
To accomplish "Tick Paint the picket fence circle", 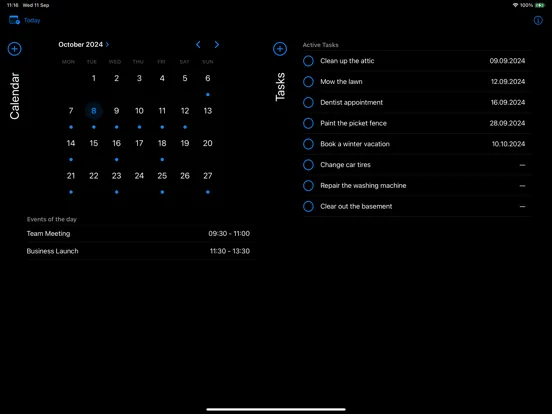I will tap(308, 123).
